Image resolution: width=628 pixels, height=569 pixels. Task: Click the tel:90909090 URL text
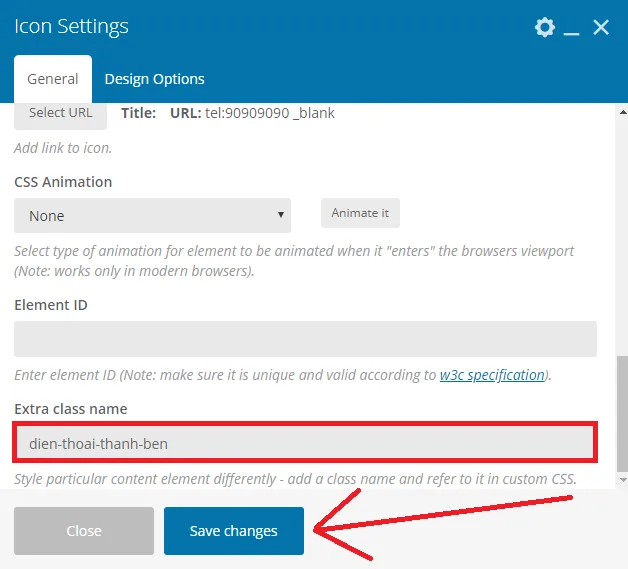(x=247, y=113)
